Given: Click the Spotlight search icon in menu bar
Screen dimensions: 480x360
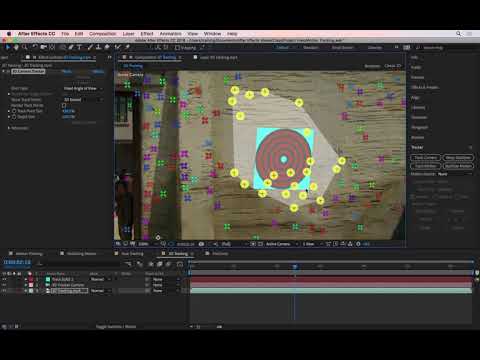Looking at the screenshot, I should click(x=459, y=34).
